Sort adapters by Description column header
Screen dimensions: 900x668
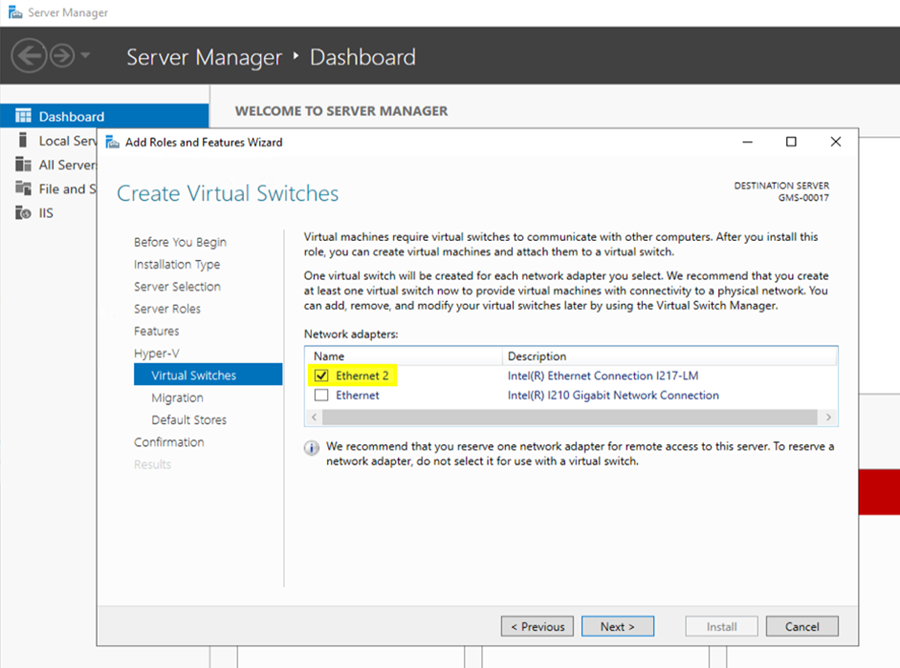(536, 356)
